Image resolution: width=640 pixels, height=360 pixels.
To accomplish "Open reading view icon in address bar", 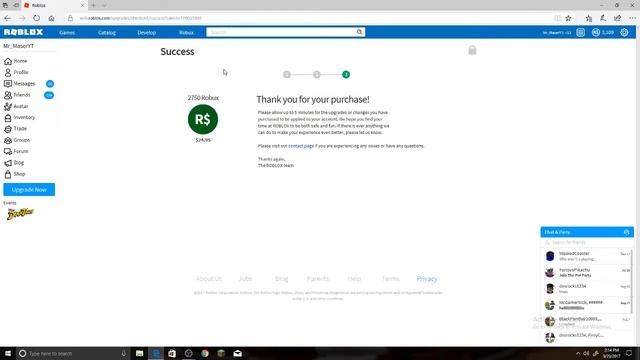I will (557, 18).
